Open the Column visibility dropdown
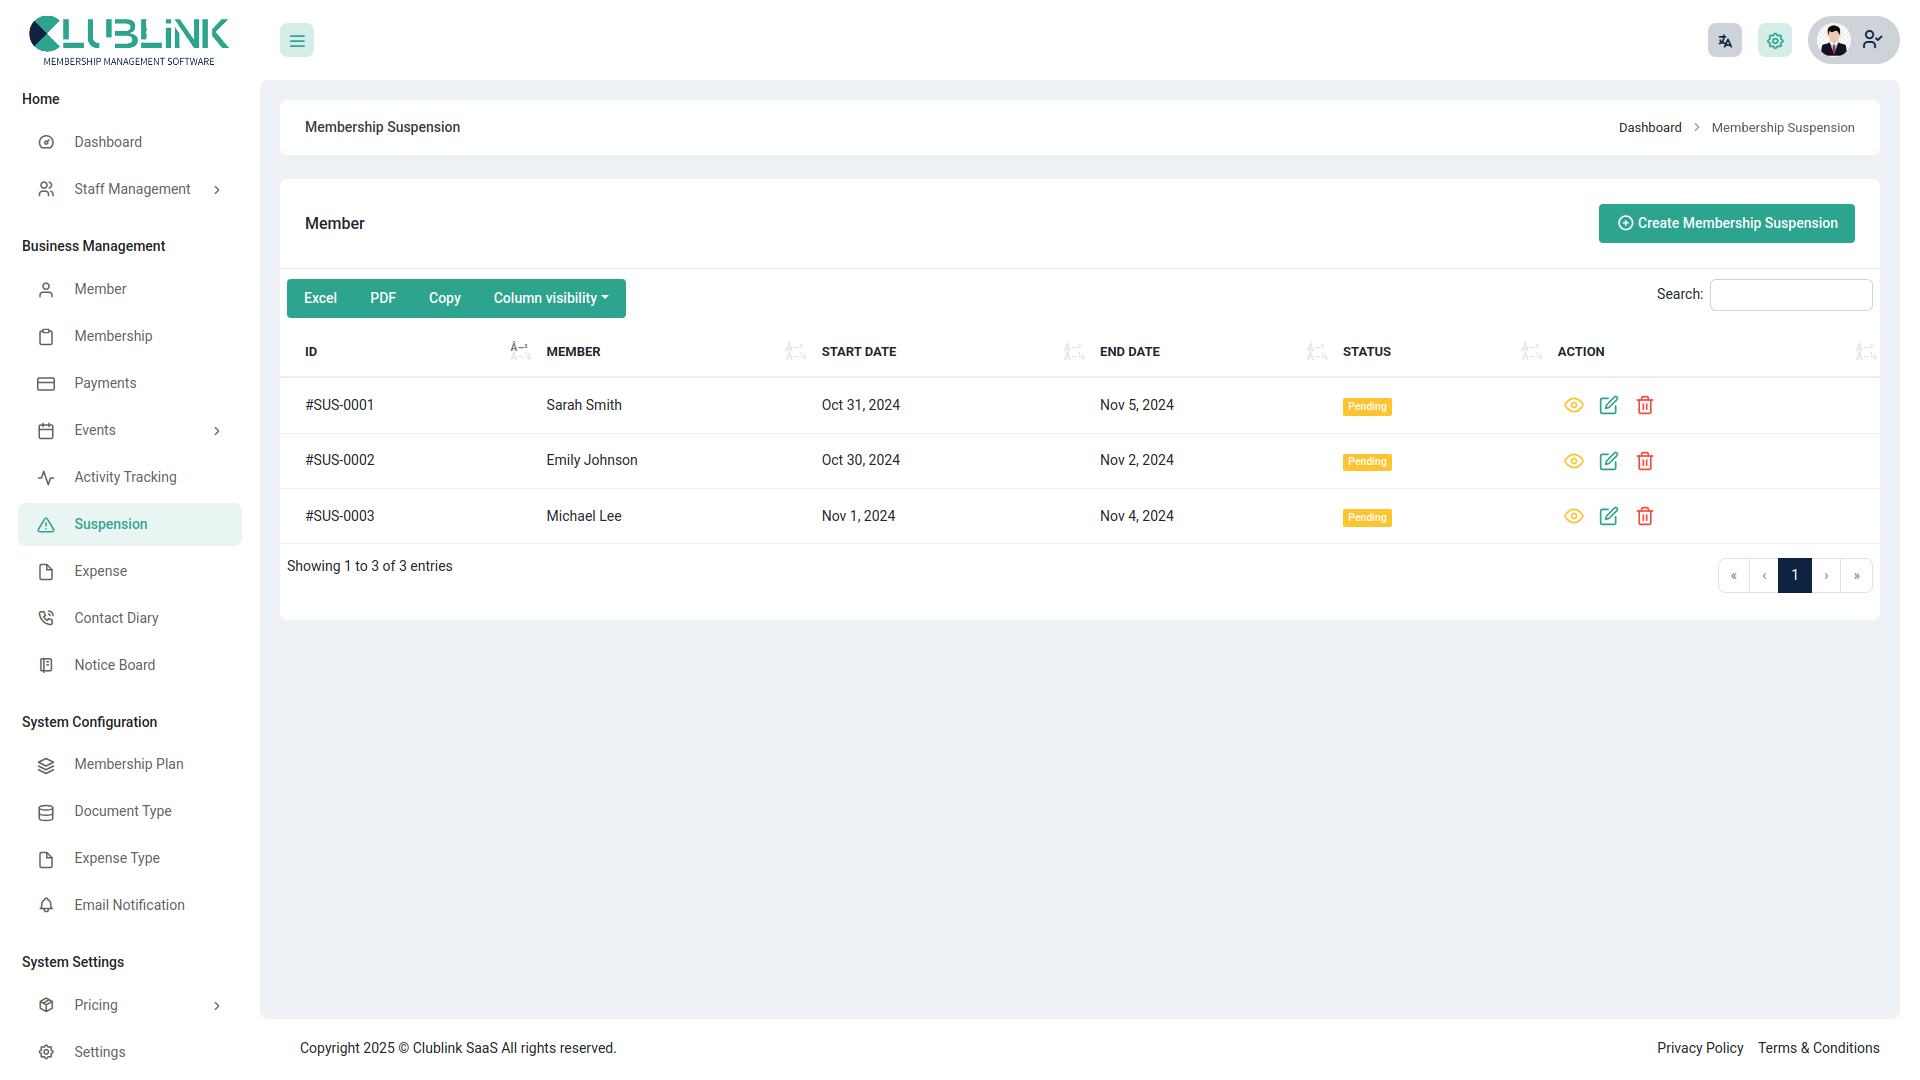The image size is (1920, 1080). click(x=550, y=298)
